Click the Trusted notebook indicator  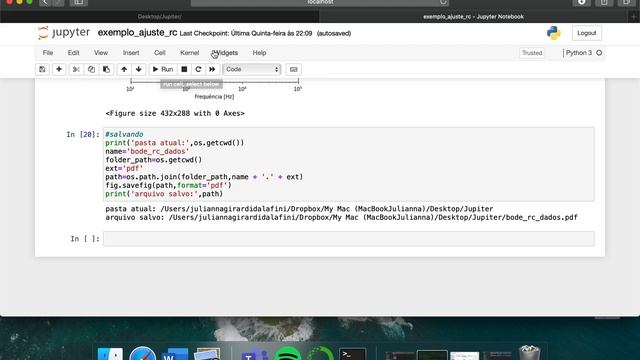pyautogui.click(x=532, y=53)
